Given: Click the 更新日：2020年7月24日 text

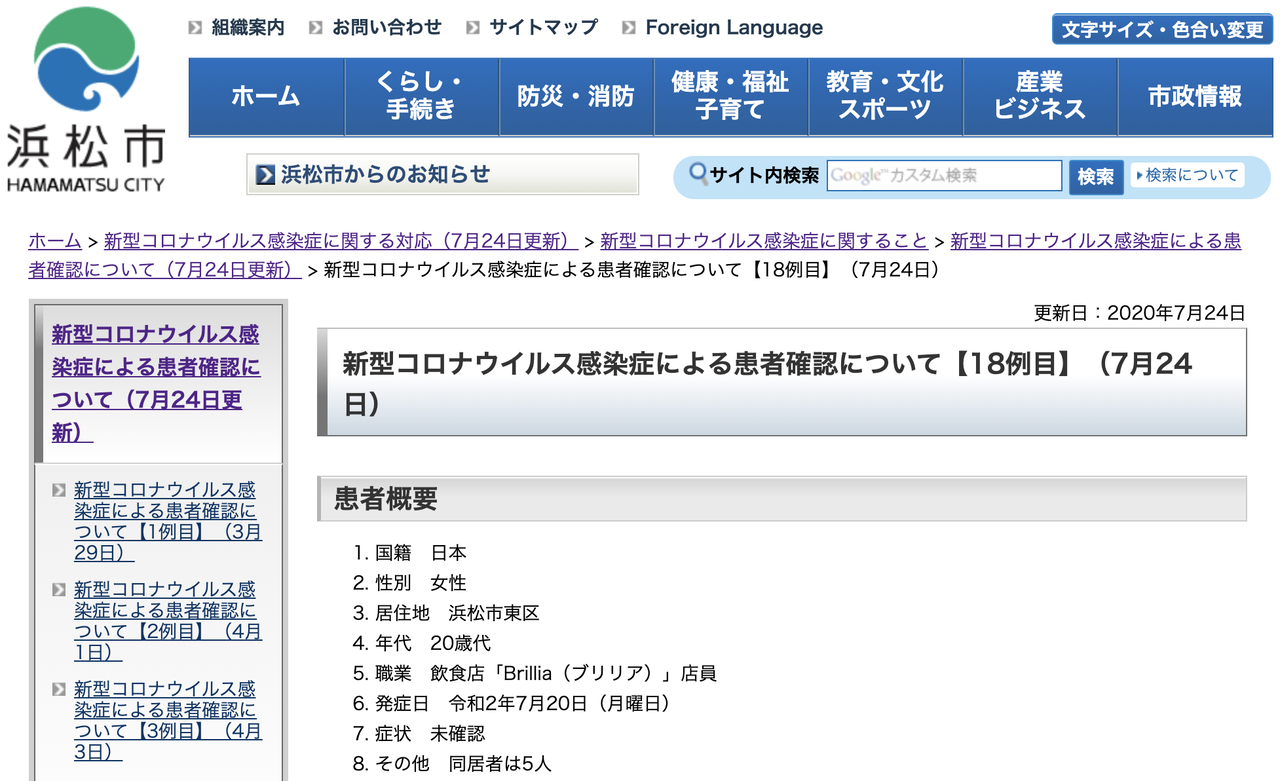Looking at the screenshot, I should coord(1139,313).
